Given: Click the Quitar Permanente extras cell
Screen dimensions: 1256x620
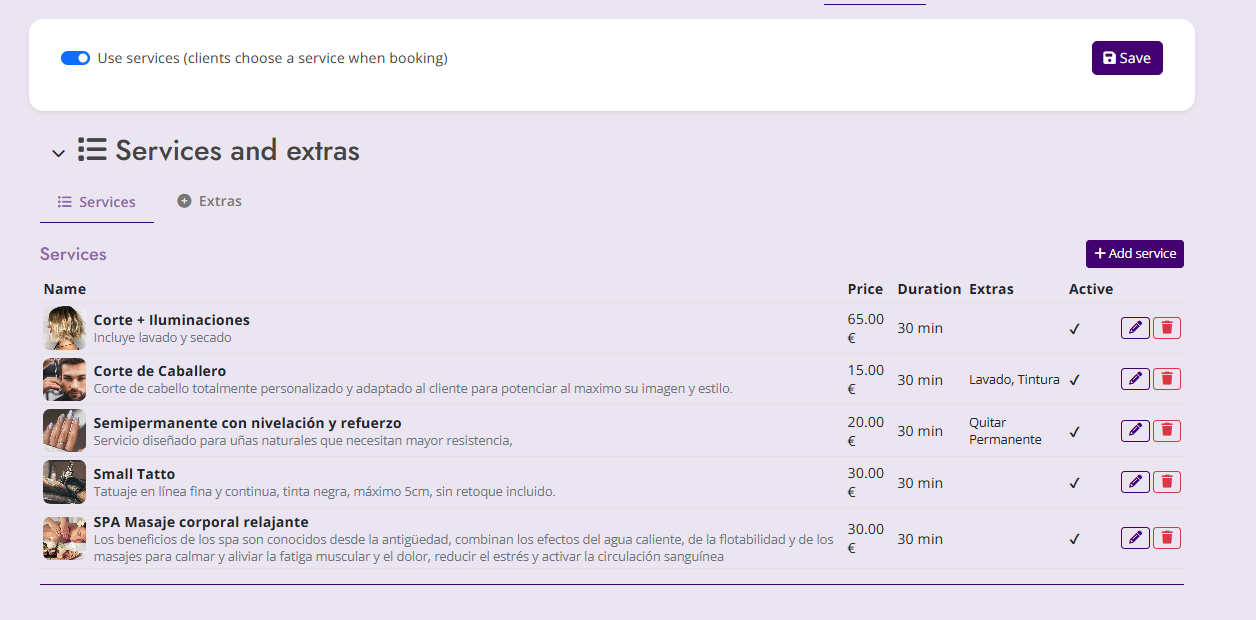Looking at the screenshot, I should click(x=1005, y=431).
